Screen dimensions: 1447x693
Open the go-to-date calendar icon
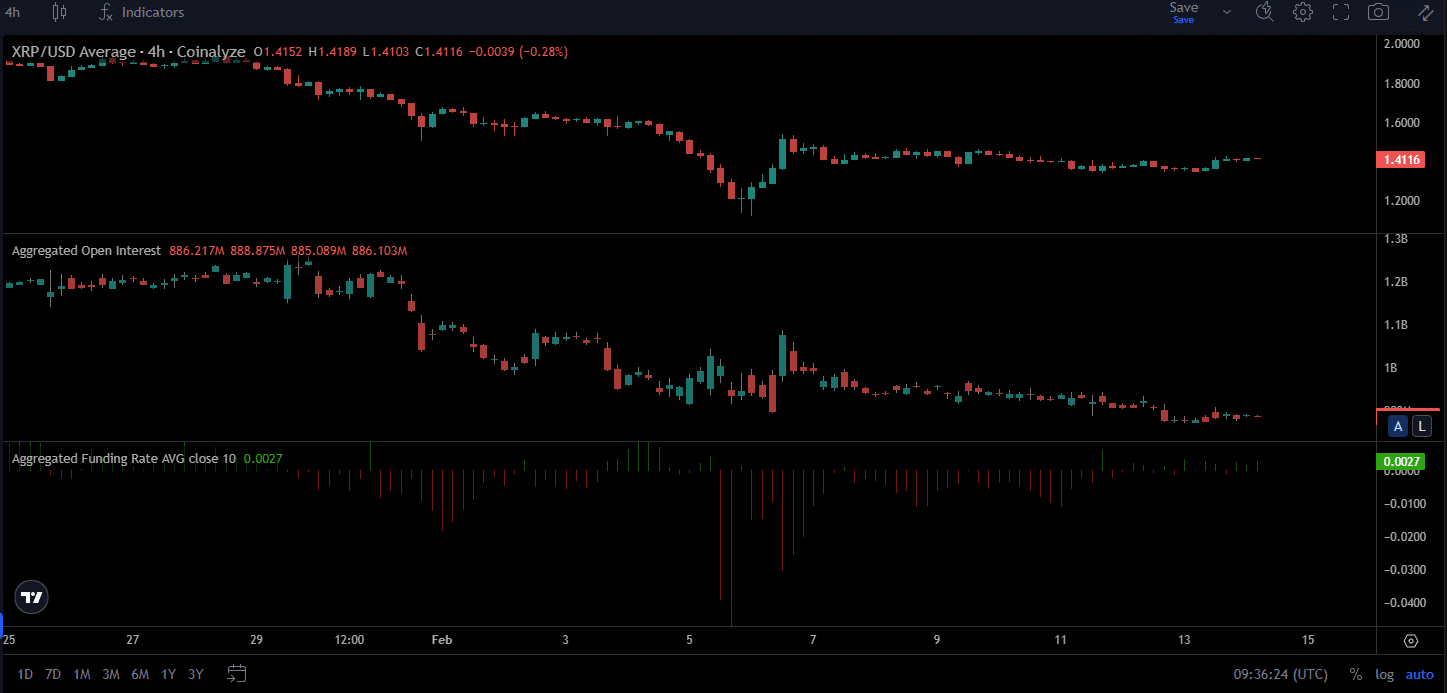point(236,674)
